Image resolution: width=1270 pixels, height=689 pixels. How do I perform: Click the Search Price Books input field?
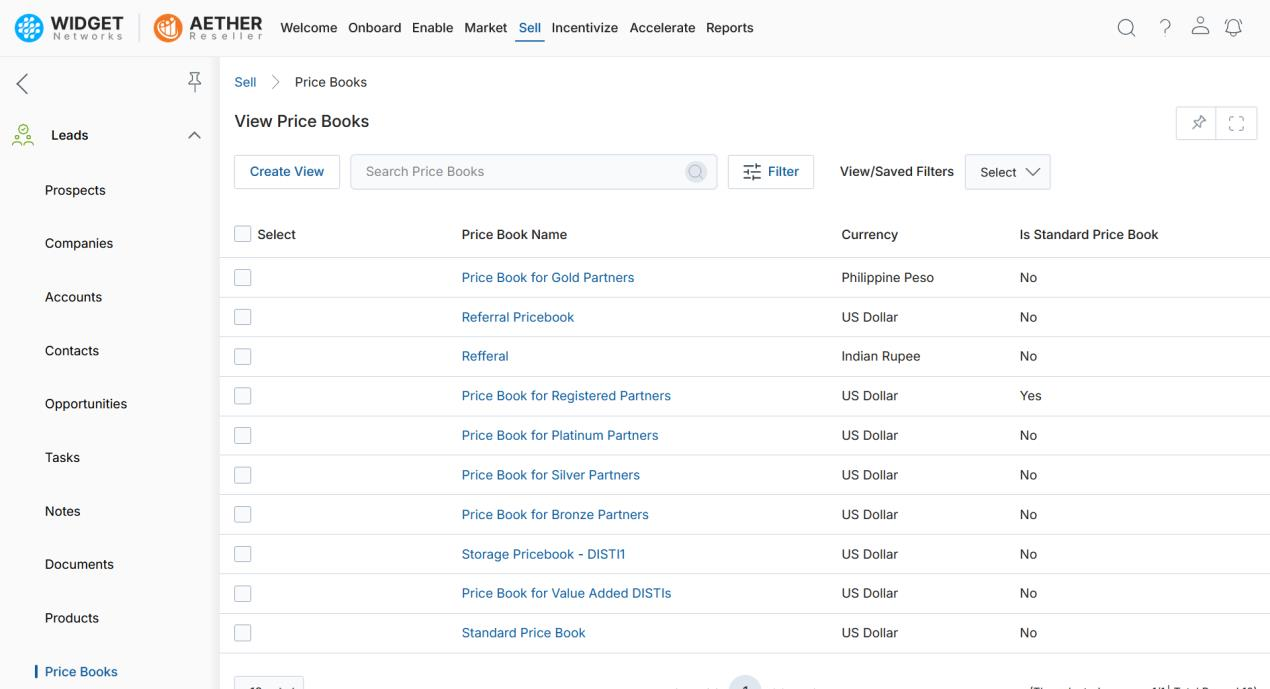[533, 172]
